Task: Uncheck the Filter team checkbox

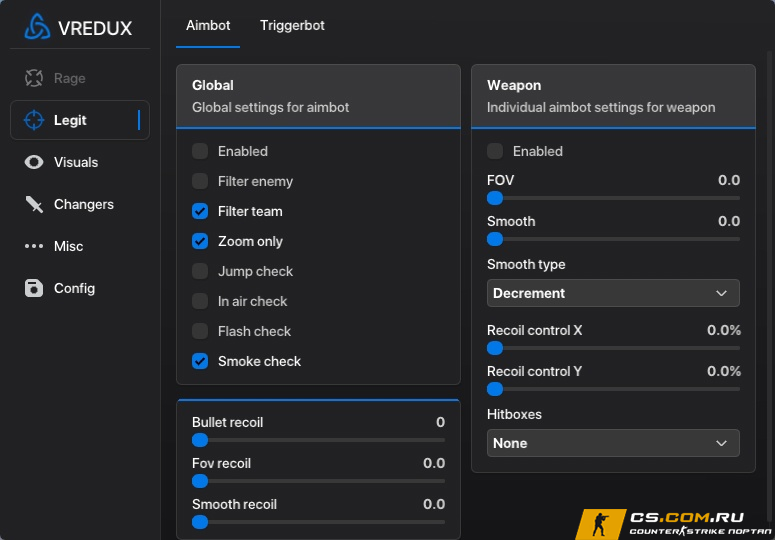Action: click(x=200, y=211)
